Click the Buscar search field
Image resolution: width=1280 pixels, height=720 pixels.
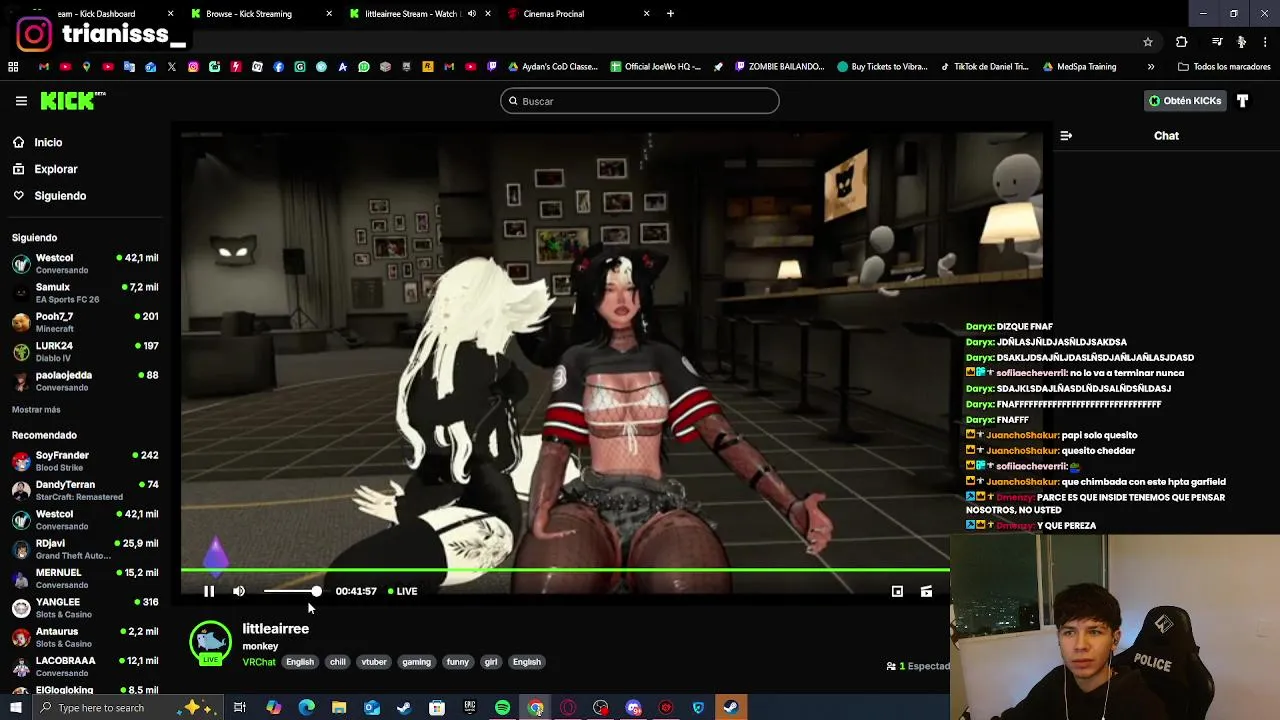click(640, 101)
